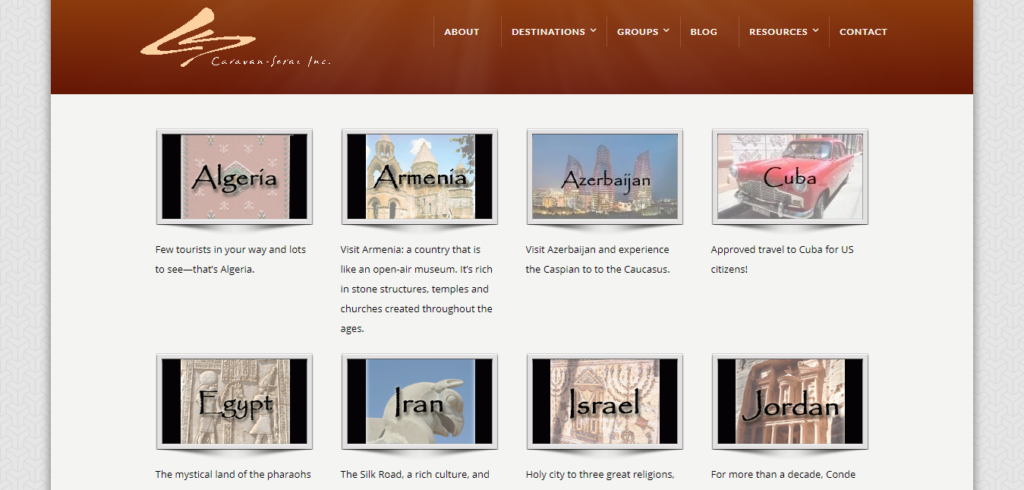
Task: Open the Algeria destination thumbnail
Action: (234, 176)
